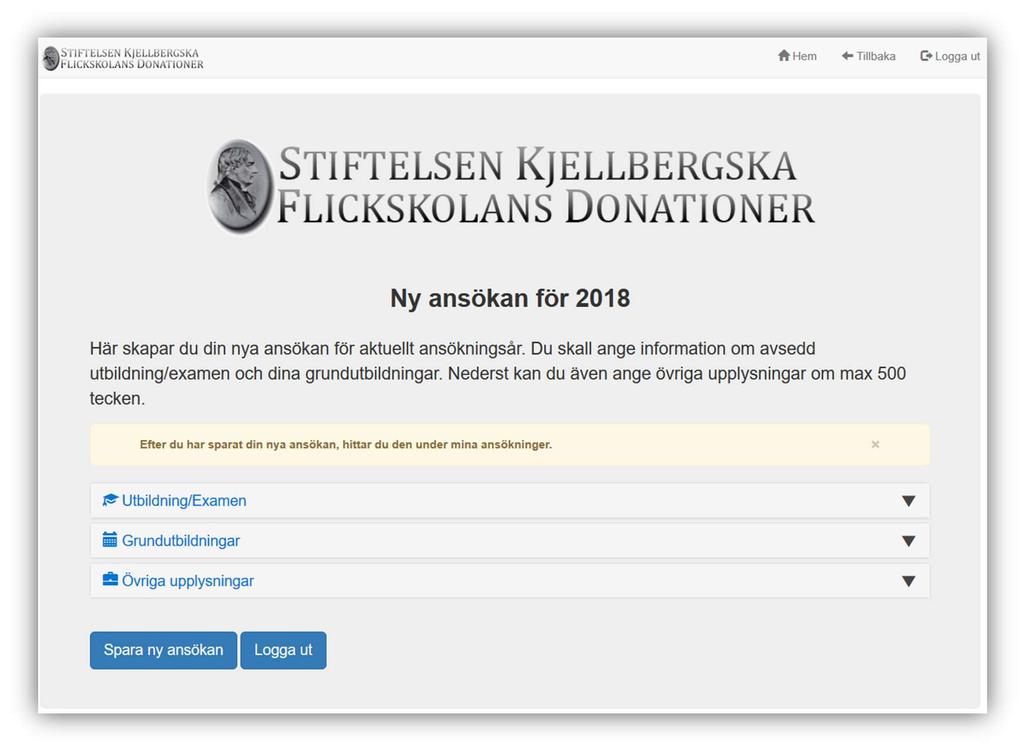The image size is (1024, 751).
Task: Click the alert text about mina ansökninger
Action: (345, 445)
